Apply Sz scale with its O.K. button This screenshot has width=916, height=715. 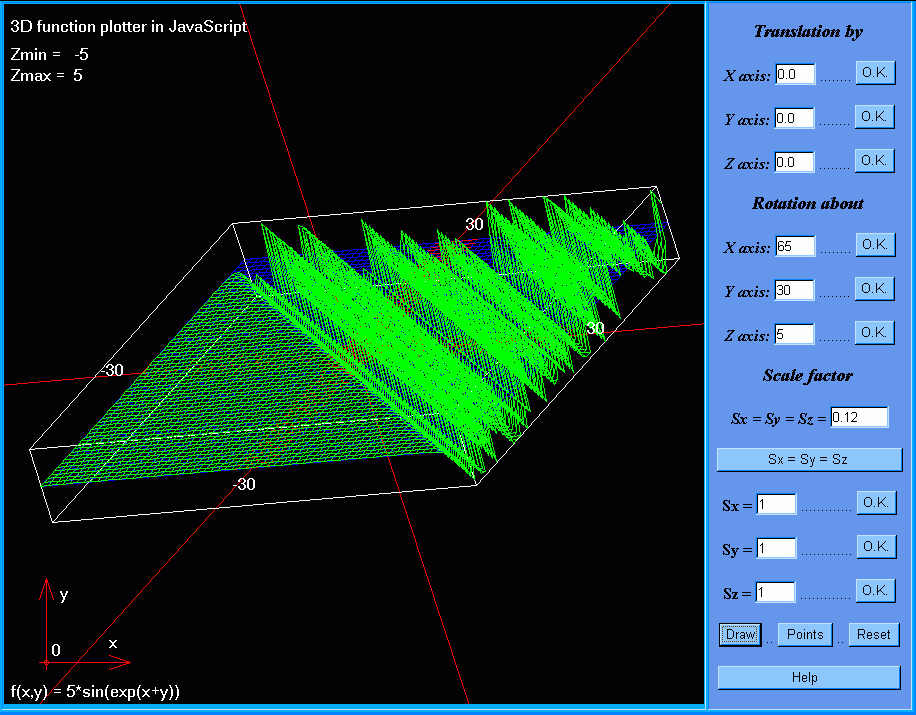click(875, 591)
